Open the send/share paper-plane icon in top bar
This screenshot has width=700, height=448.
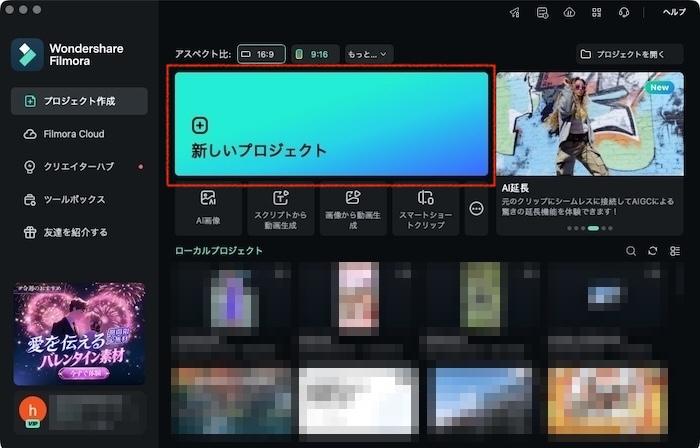(515, 12)
